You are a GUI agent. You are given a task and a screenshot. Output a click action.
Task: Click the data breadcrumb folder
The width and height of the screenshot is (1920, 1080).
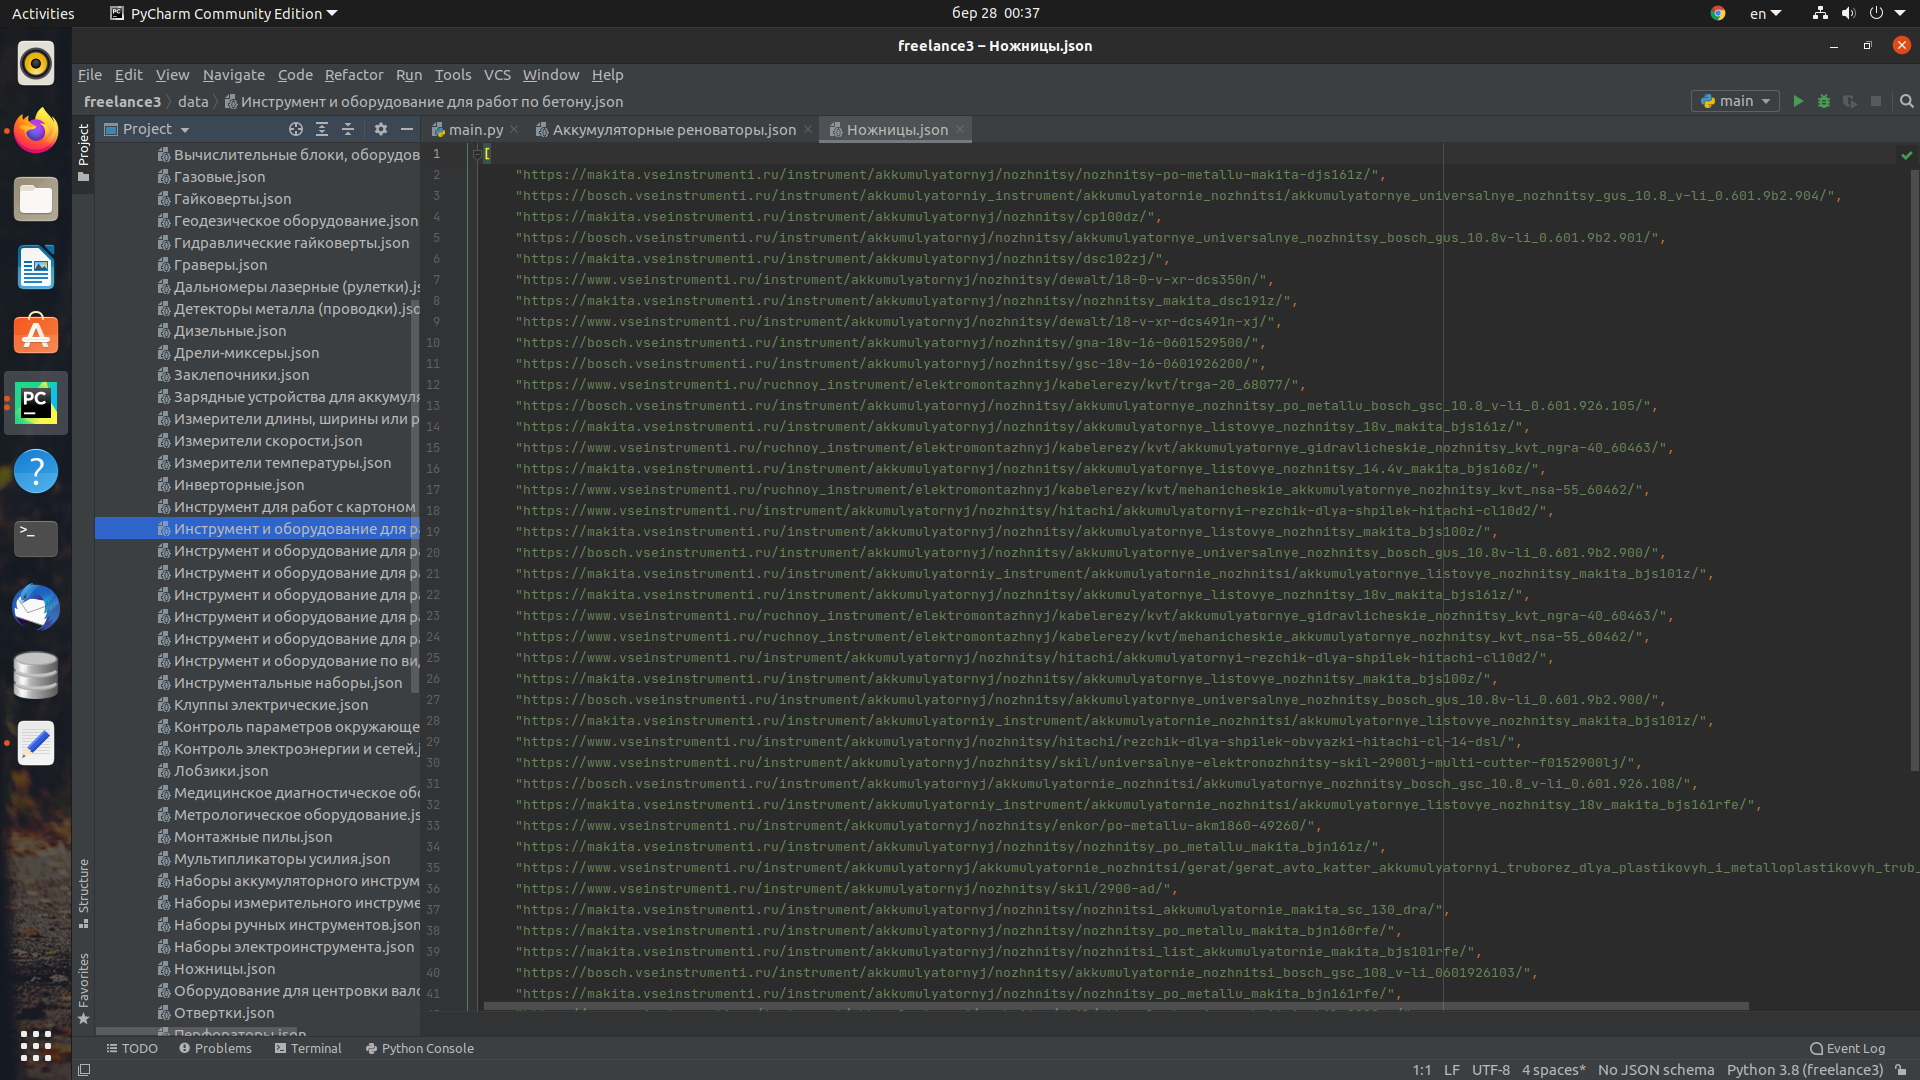(x=193, y=101)
